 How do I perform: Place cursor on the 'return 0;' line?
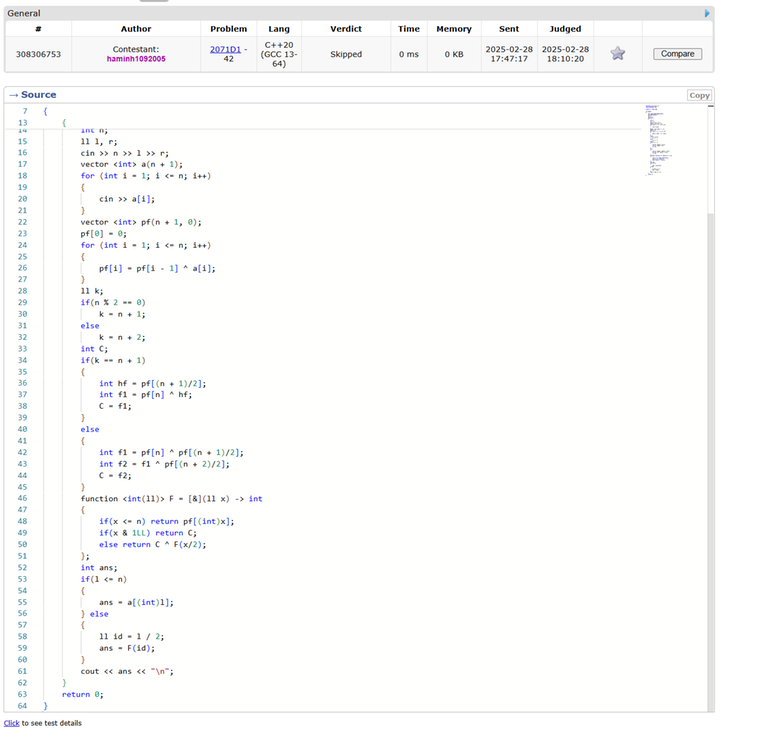coord(82,694)
